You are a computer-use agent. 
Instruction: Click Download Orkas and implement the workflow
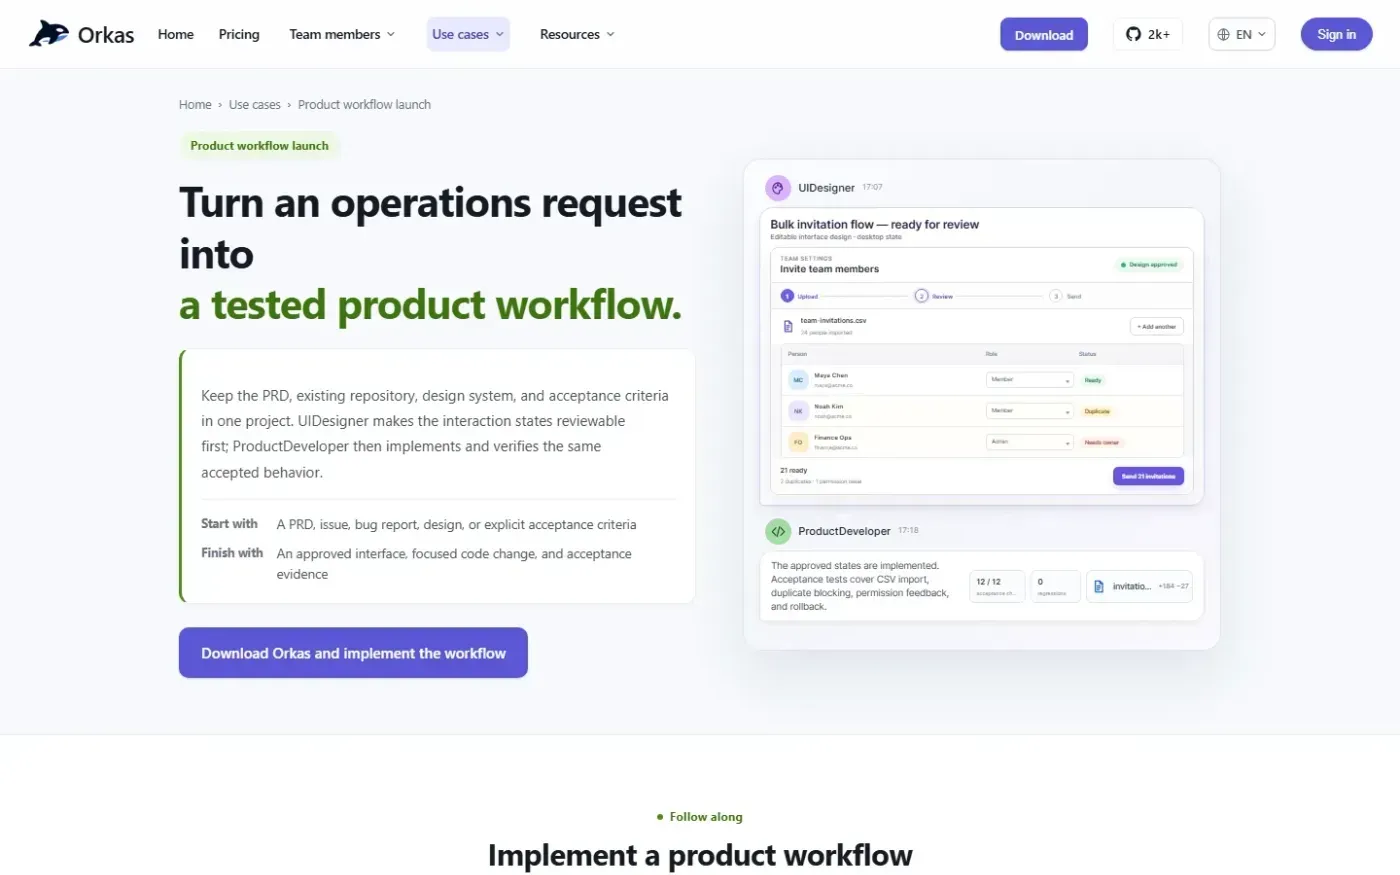pyautogui.click(x=353, y=653)
